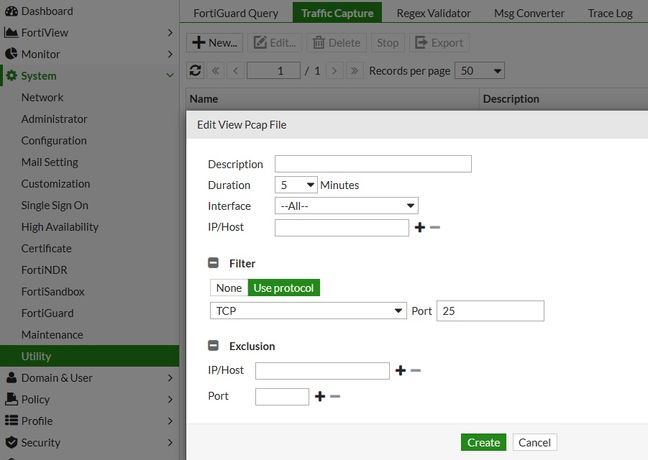Click the Stop button
The height and width of the screenshot is (460, 648).
[x=387, y=43]
